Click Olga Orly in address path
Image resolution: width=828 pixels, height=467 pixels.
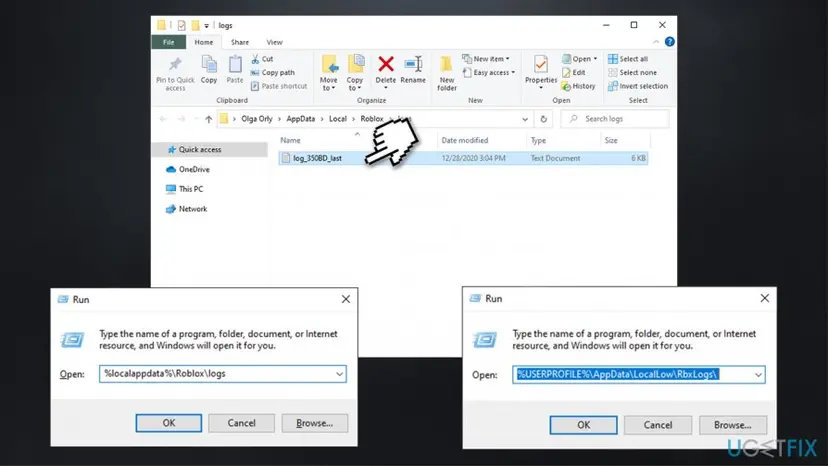pyautogui.click(x=257, y=119)
